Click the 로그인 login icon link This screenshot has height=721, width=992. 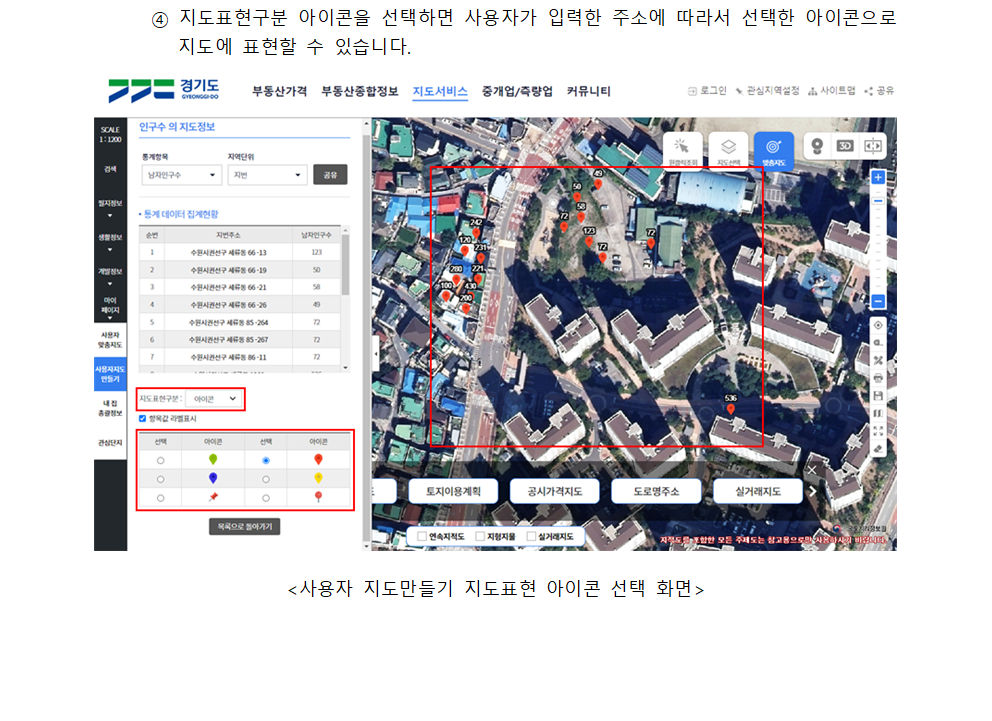[x=707, y=91]
